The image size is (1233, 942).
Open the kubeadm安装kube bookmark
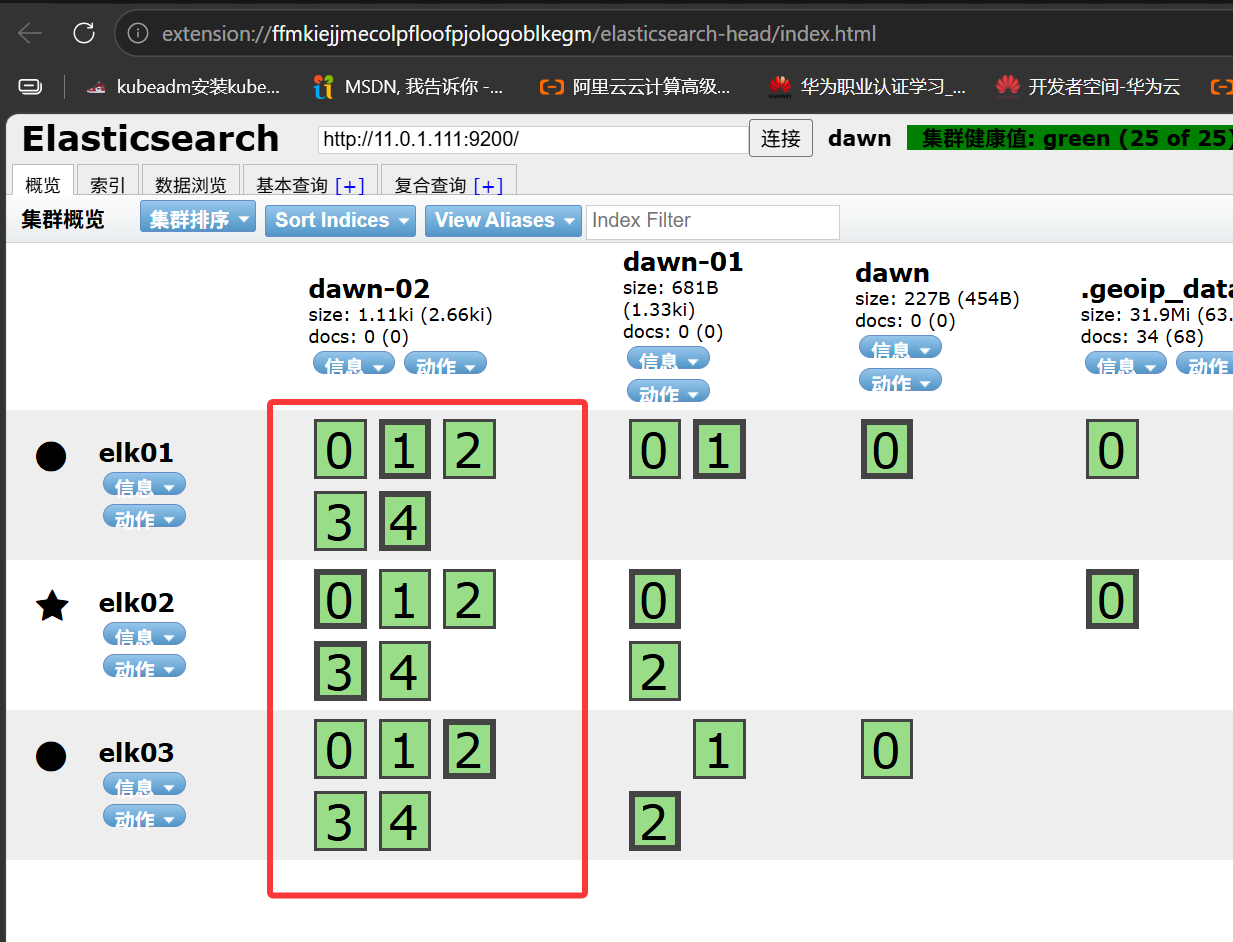click(x=183, y=87)
